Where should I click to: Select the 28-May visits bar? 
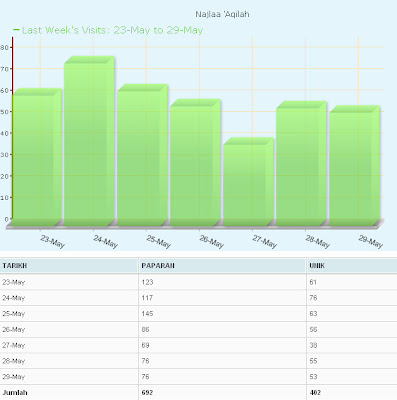coord(301,164)
